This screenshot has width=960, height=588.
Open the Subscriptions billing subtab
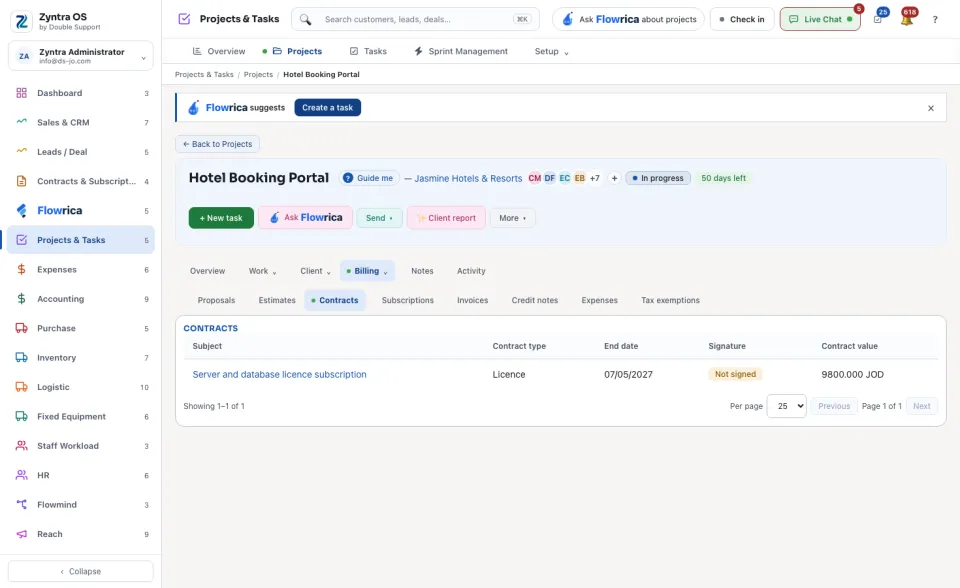(x=408, y=300)
